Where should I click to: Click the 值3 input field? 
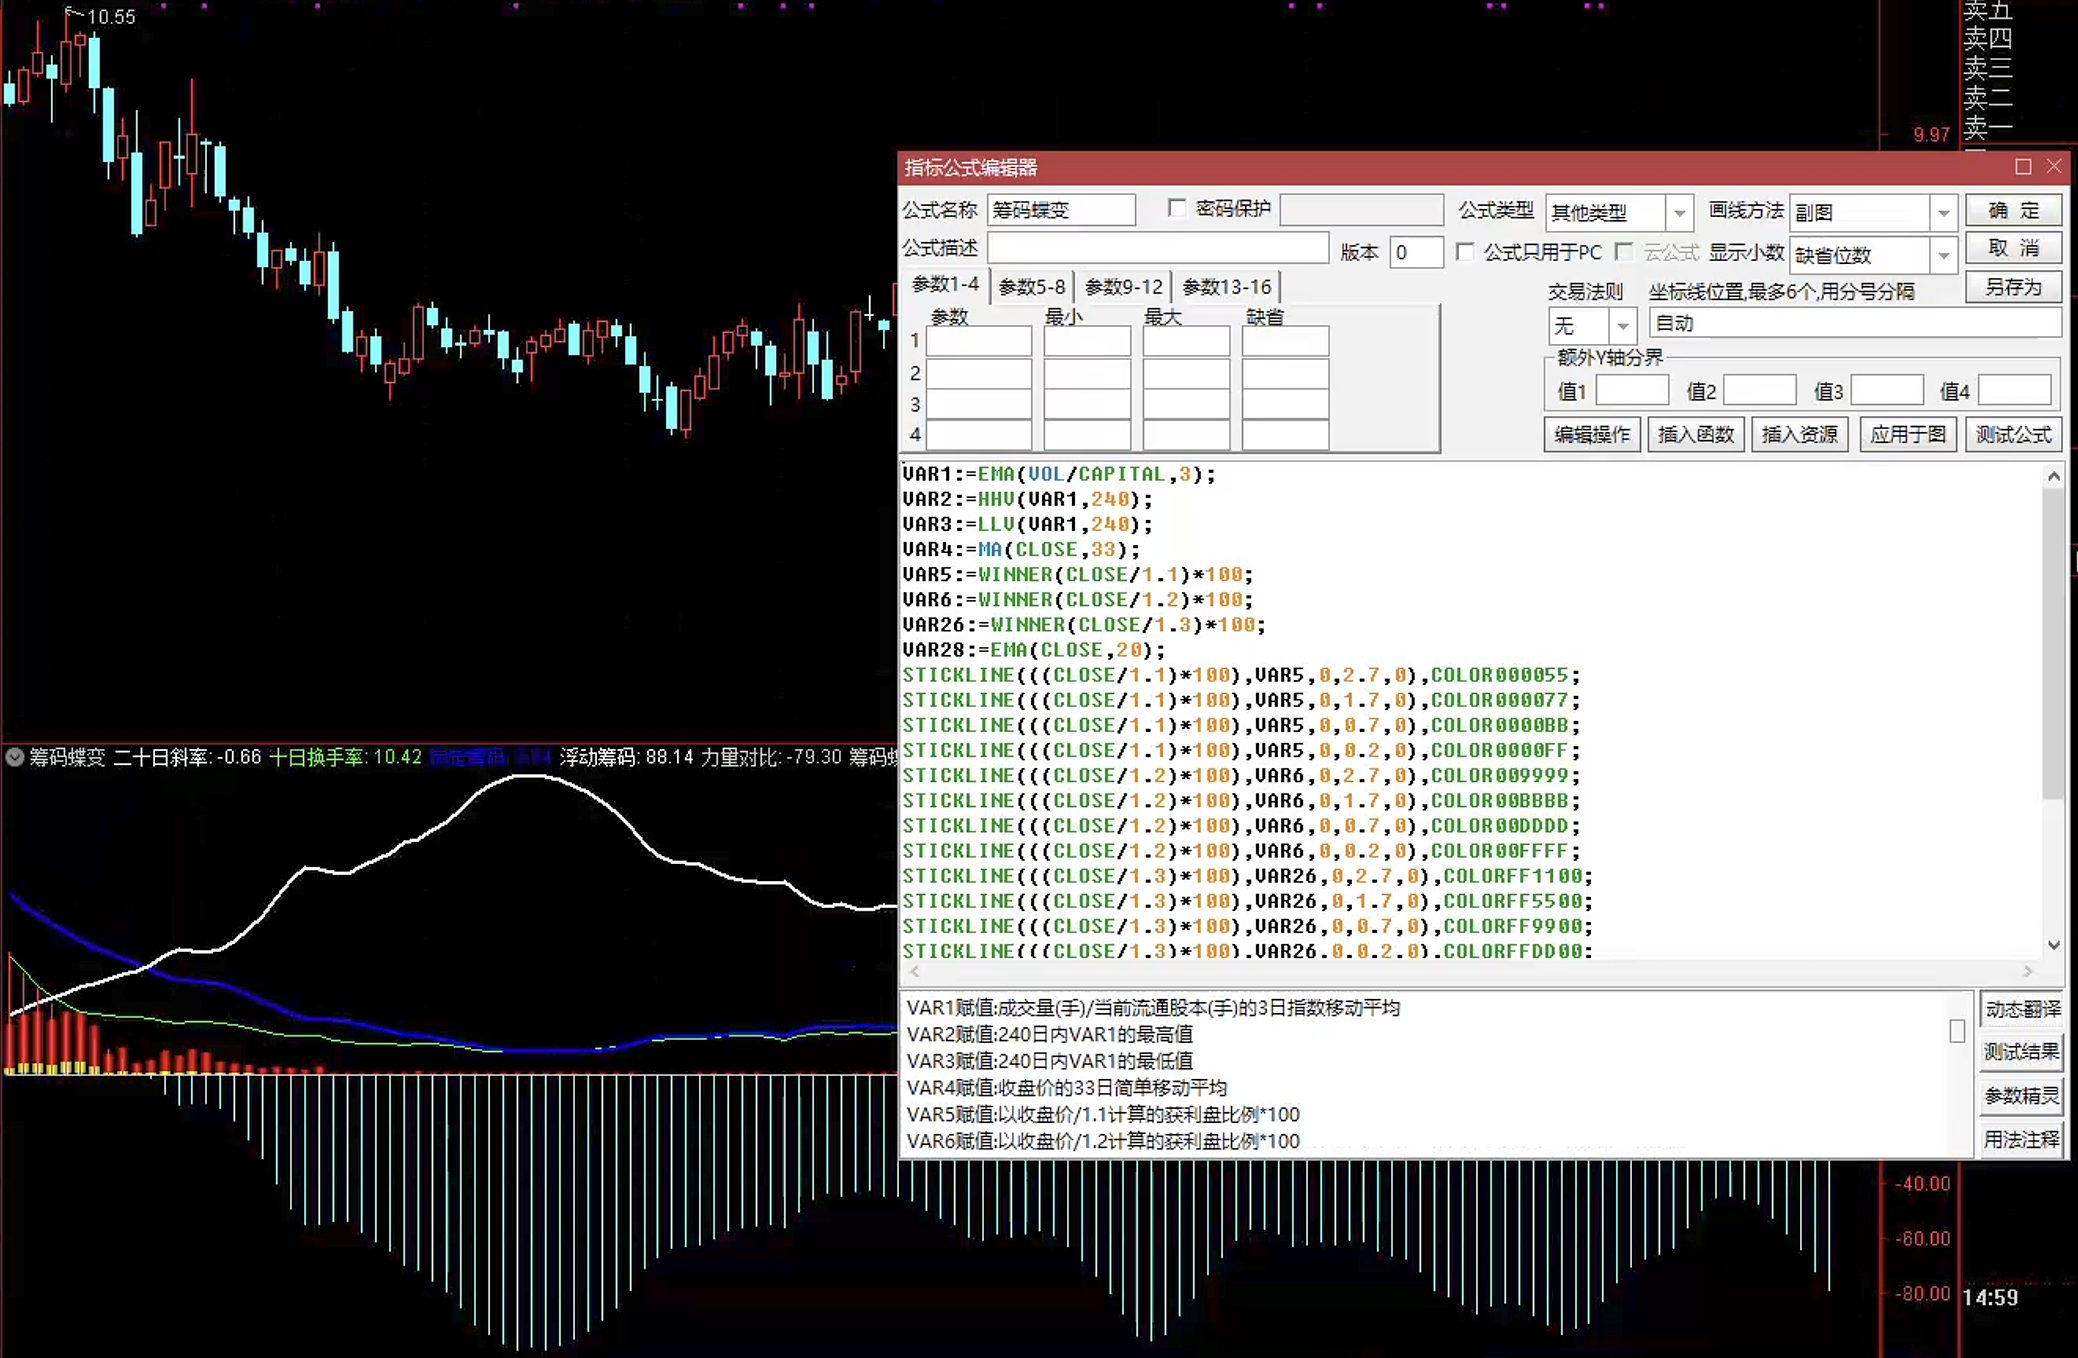[x=1887, y=390]
